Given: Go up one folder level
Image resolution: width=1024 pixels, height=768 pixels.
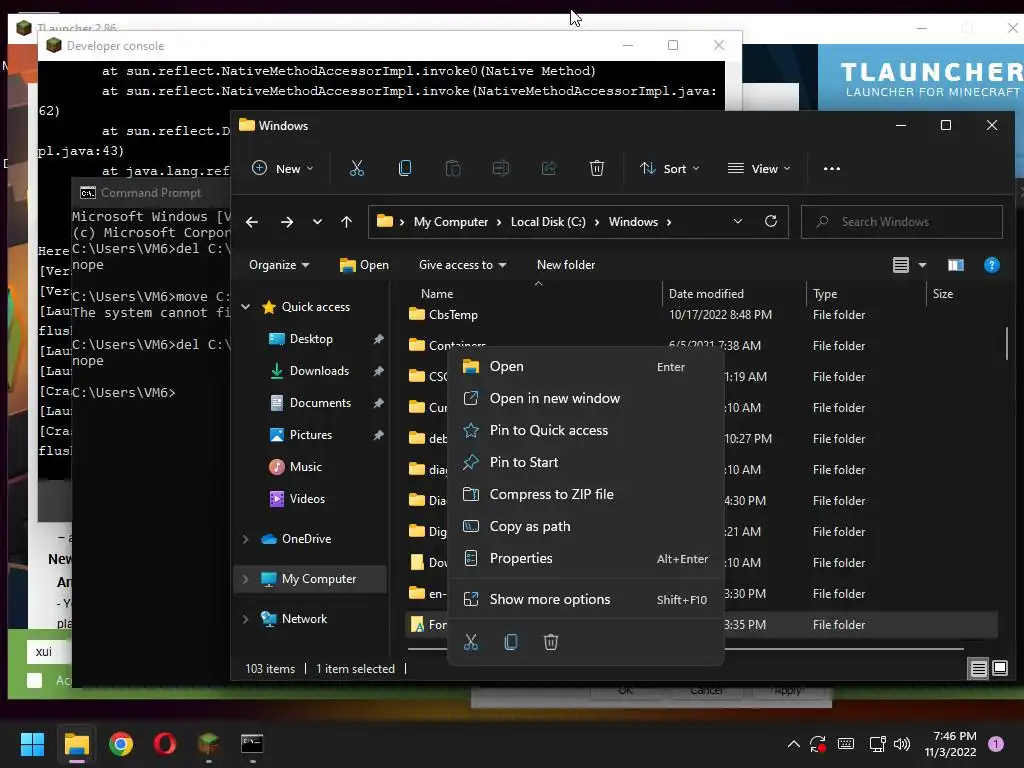Looking at the screenshot, I should pos(347,222).
